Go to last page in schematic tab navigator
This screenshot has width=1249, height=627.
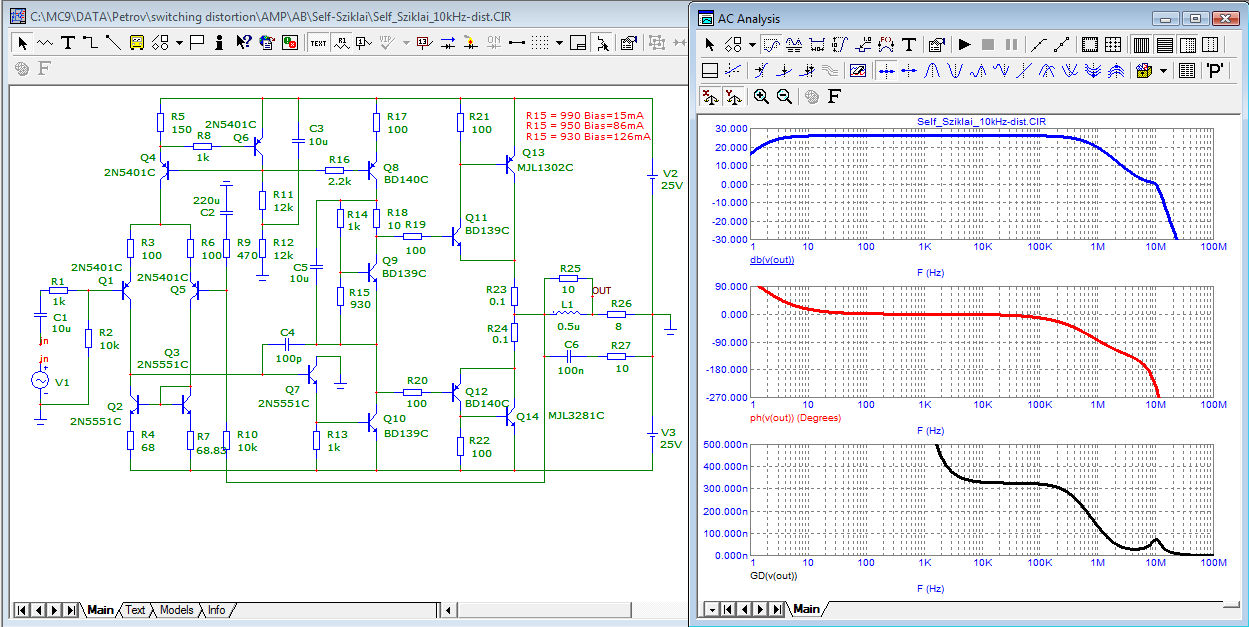[71, 610]
